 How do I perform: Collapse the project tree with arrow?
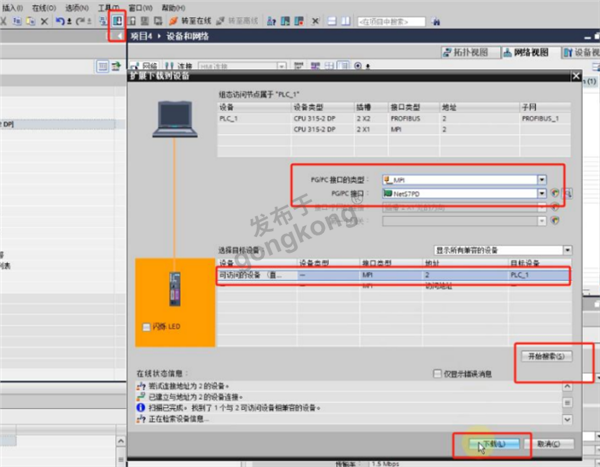coord(120,36)
